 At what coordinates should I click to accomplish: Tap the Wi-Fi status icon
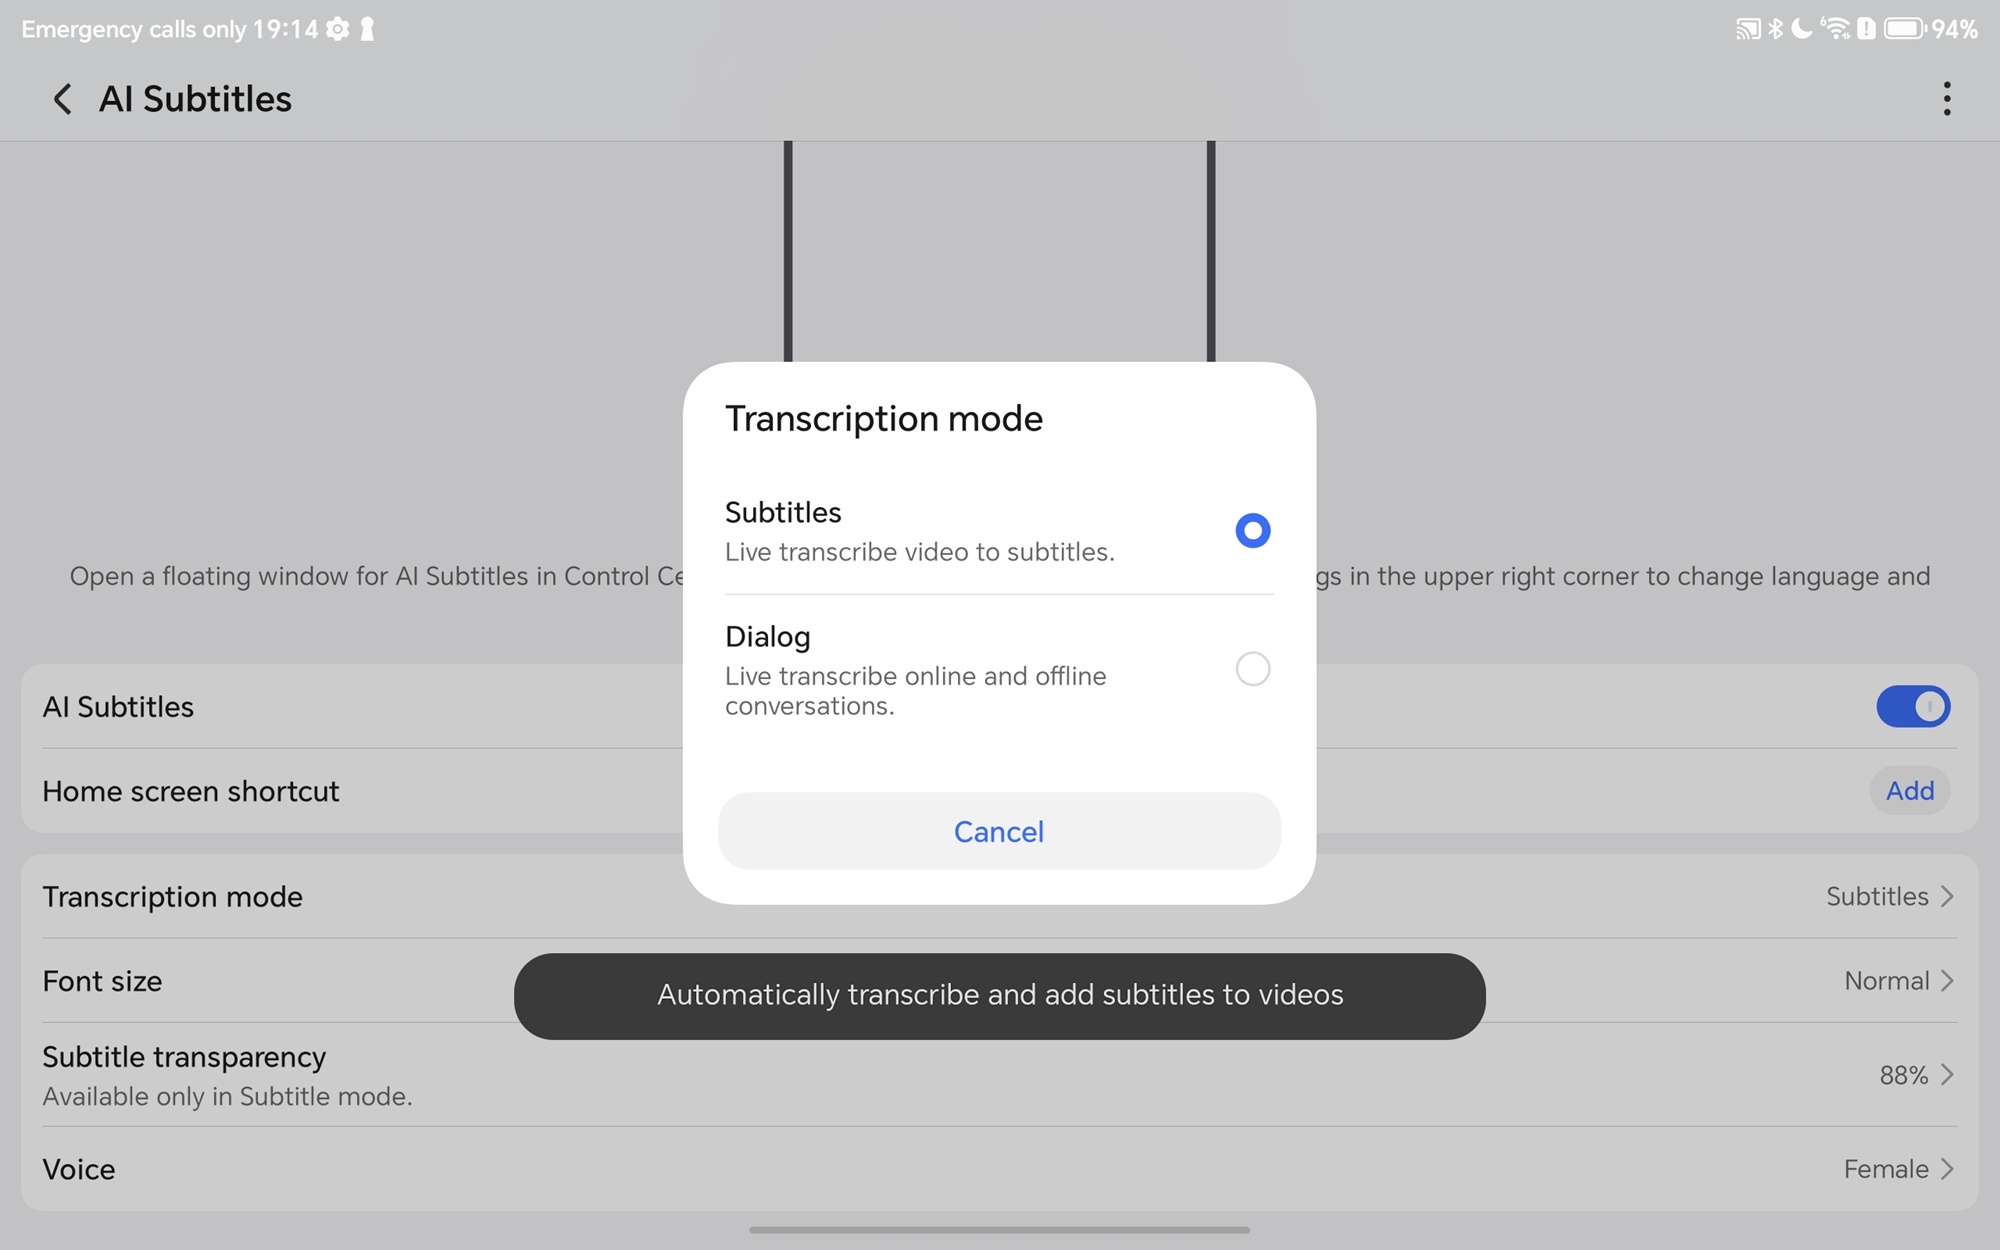[x=1835, y=29]
